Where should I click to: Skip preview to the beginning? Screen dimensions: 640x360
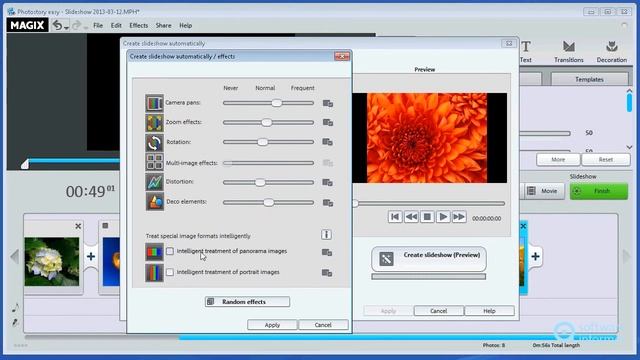click(395, 217)
